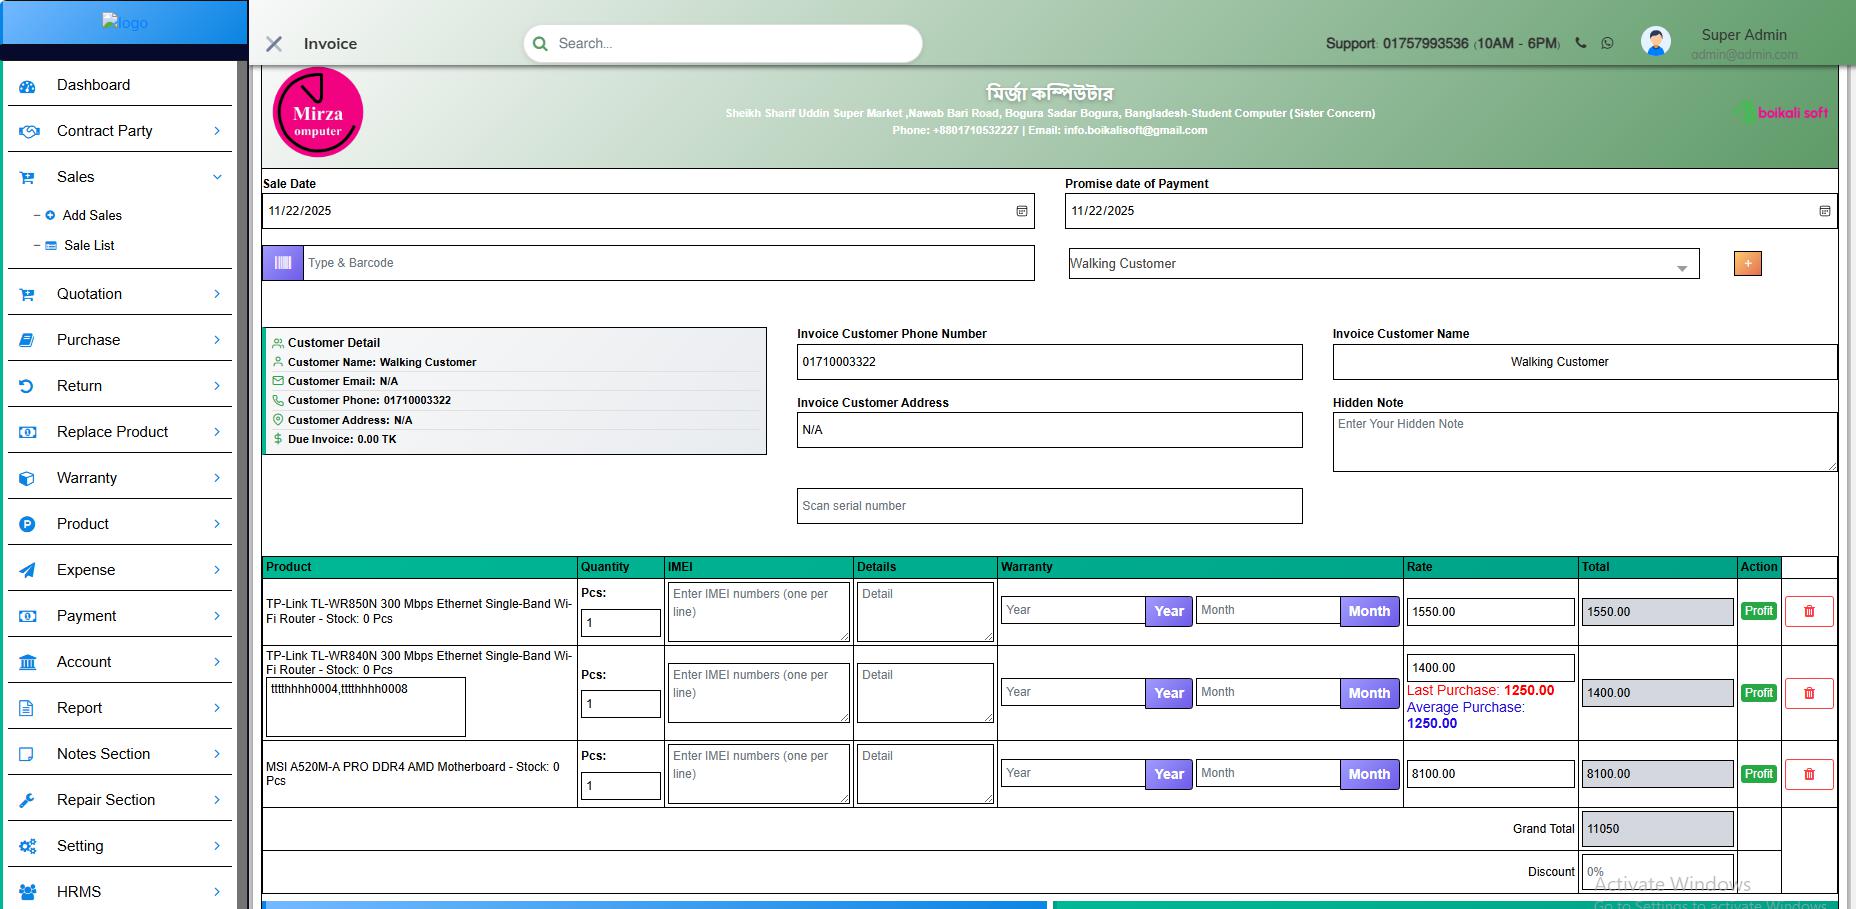Open the Repair Section wrench icon
Viewport: 1856px width, 909px height.
pyautogui.click(x=27, y=799)
